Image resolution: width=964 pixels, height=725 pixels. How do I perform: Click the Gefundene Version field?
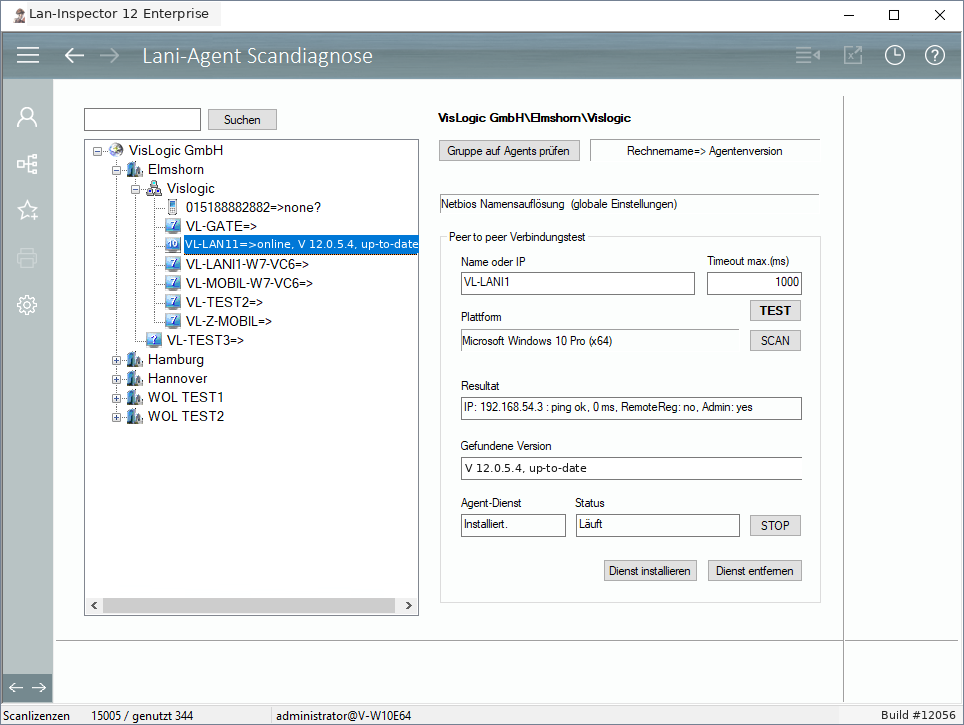point(631,468)
